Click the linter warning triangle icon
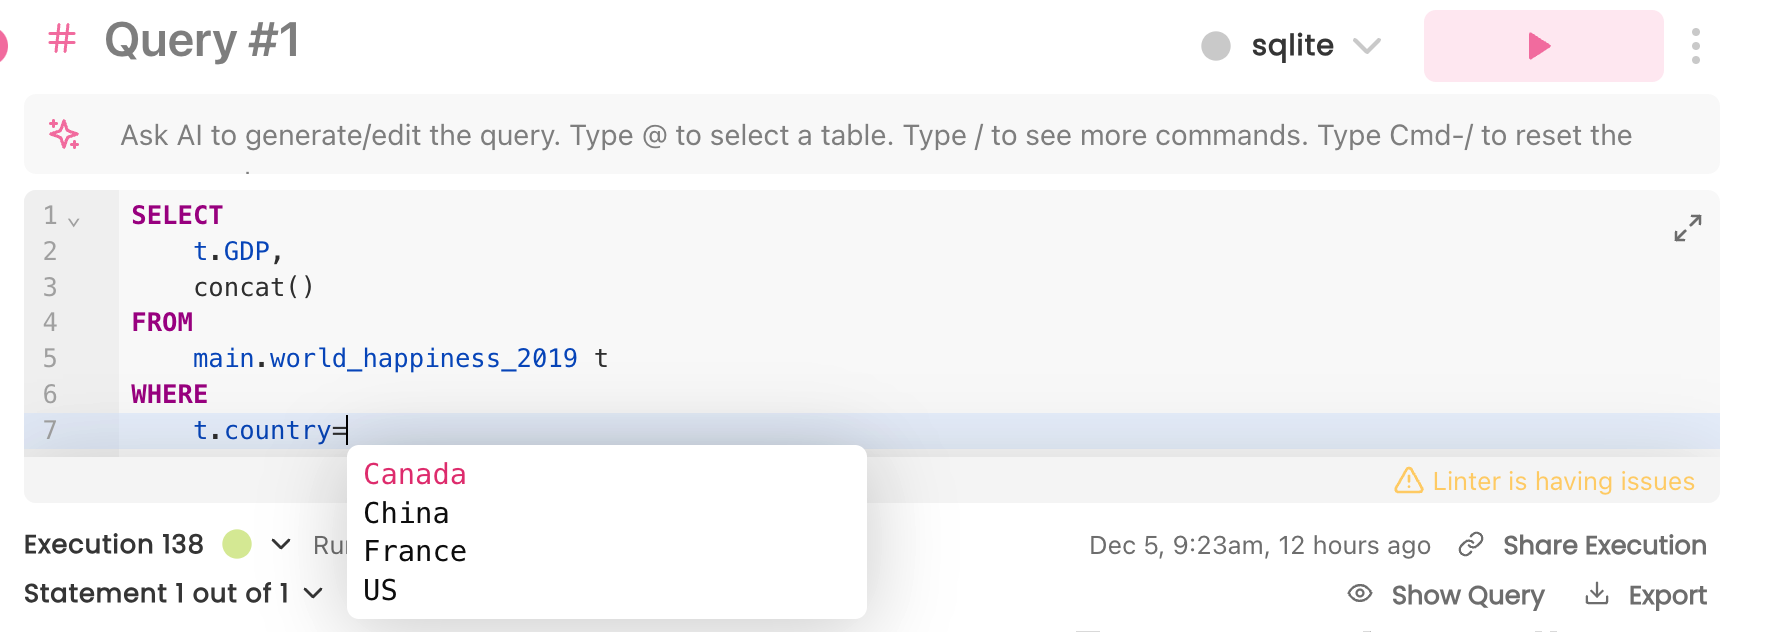 1408,481
